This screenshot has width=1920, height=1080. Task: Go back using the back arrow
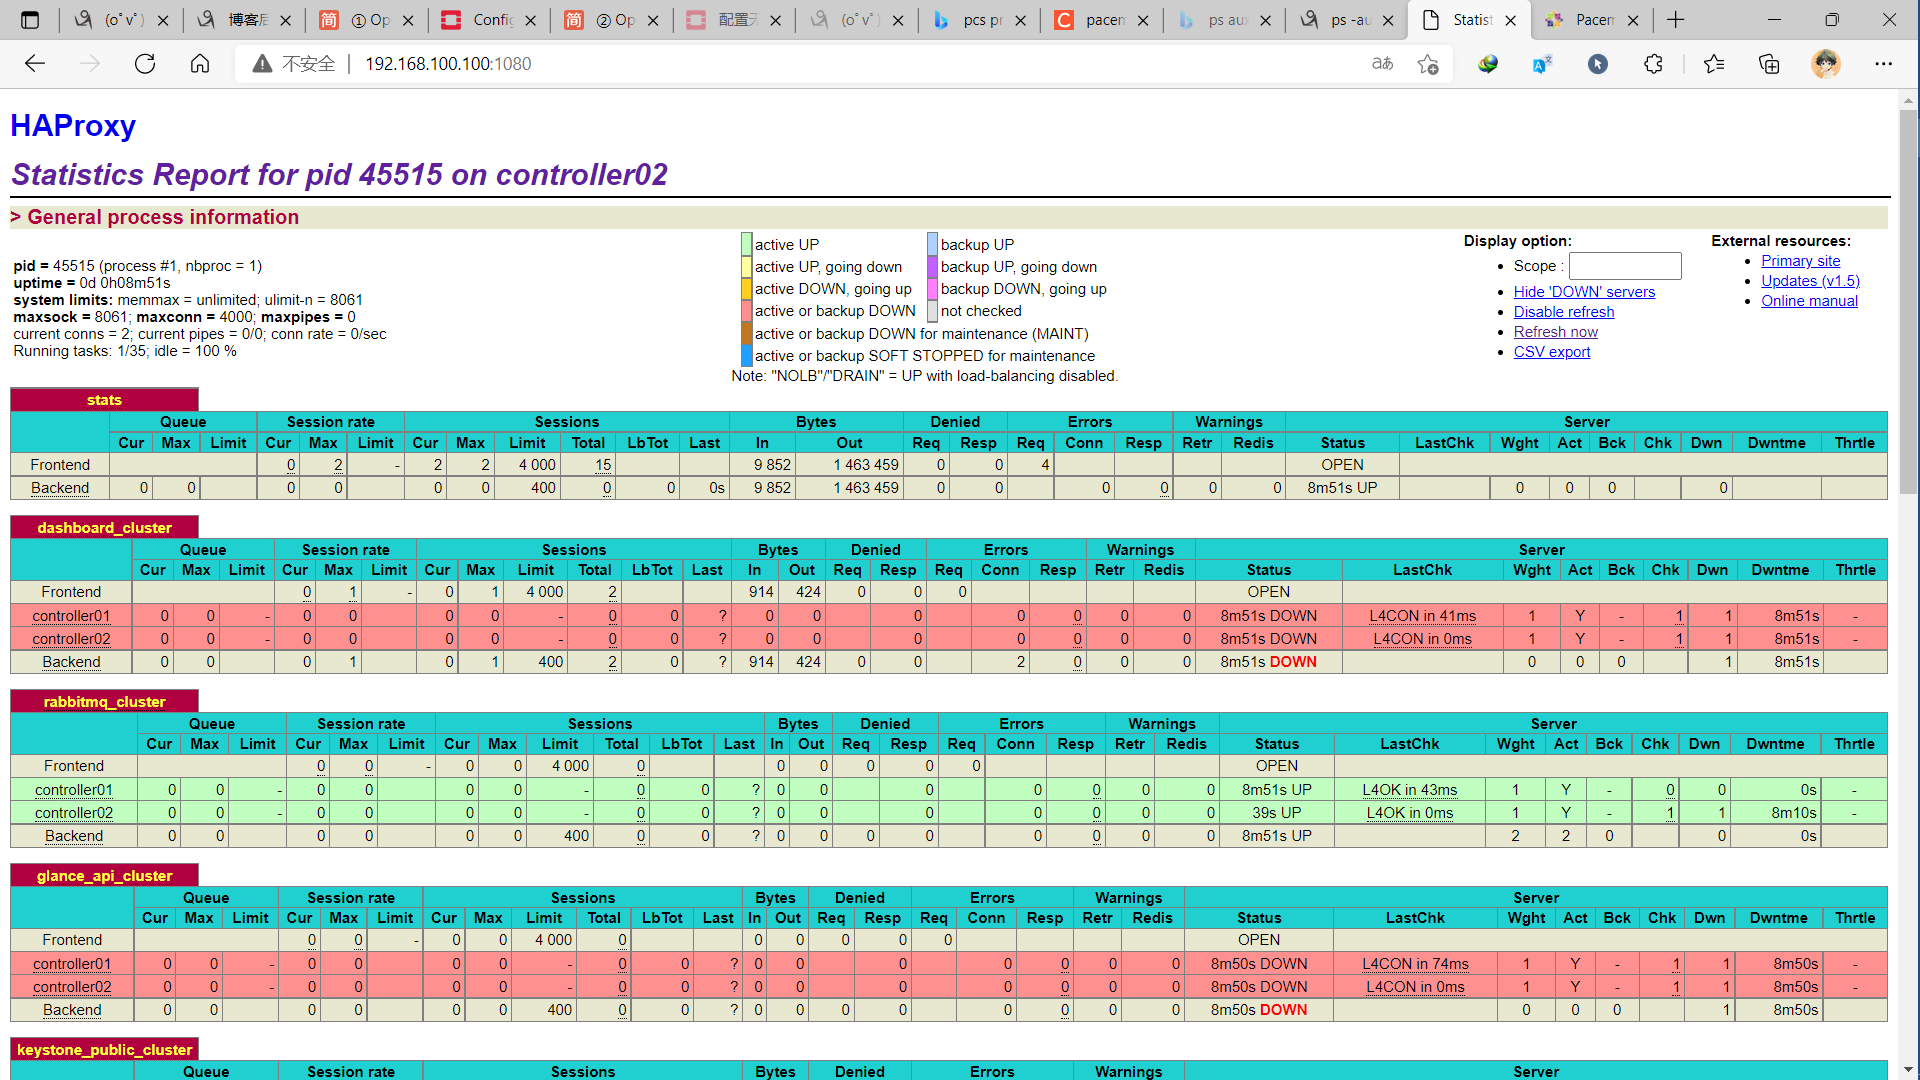point(35,64)
